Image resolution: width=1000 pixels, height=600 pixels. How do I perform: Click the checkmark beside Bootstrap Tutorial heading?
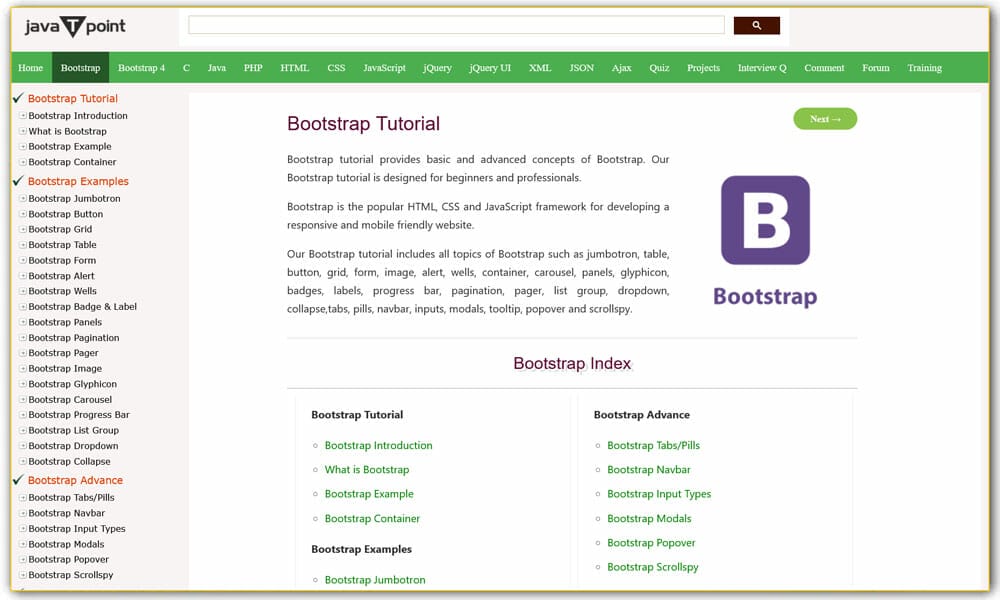point(17,97)
